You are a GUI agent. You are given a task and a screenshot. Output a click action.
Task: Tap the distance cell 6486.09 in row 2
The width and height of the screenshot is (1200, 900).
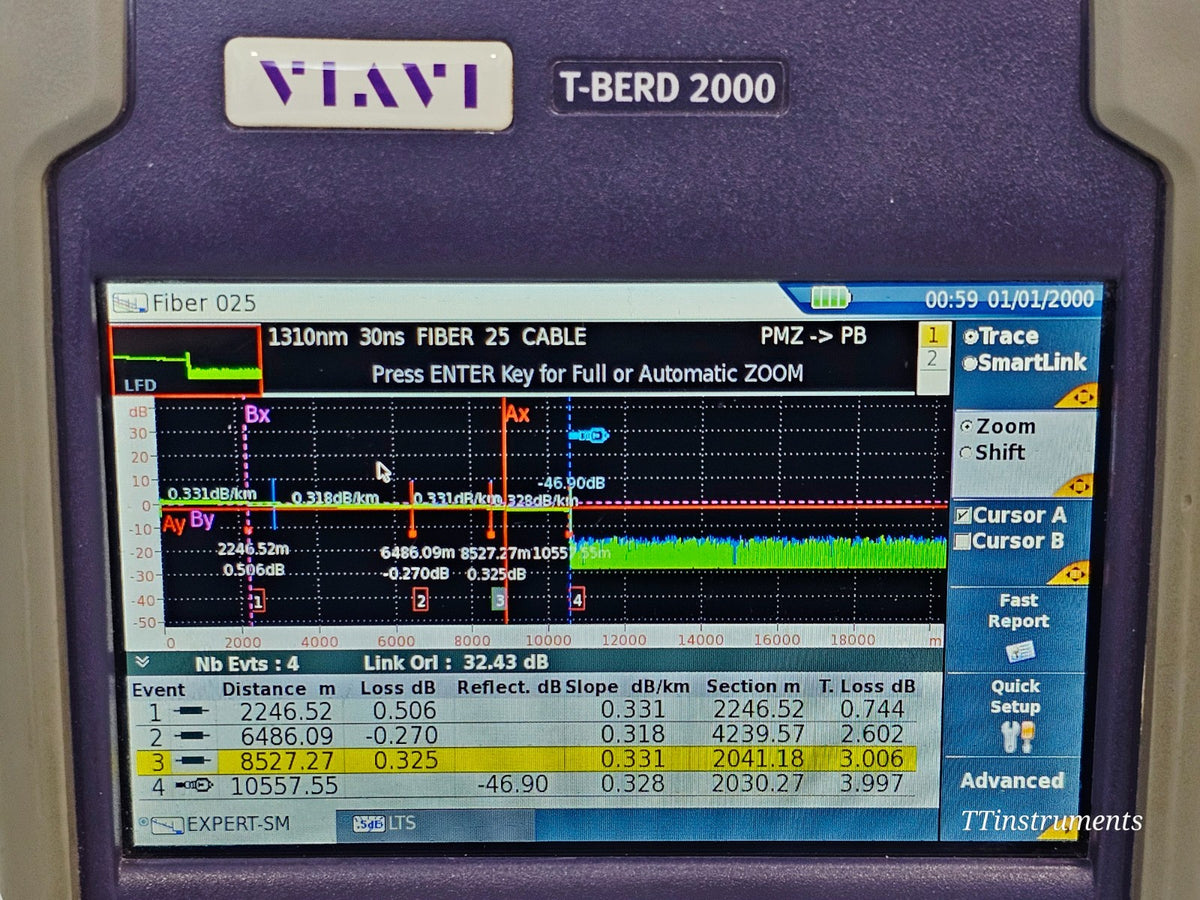(x=288, y=736)
